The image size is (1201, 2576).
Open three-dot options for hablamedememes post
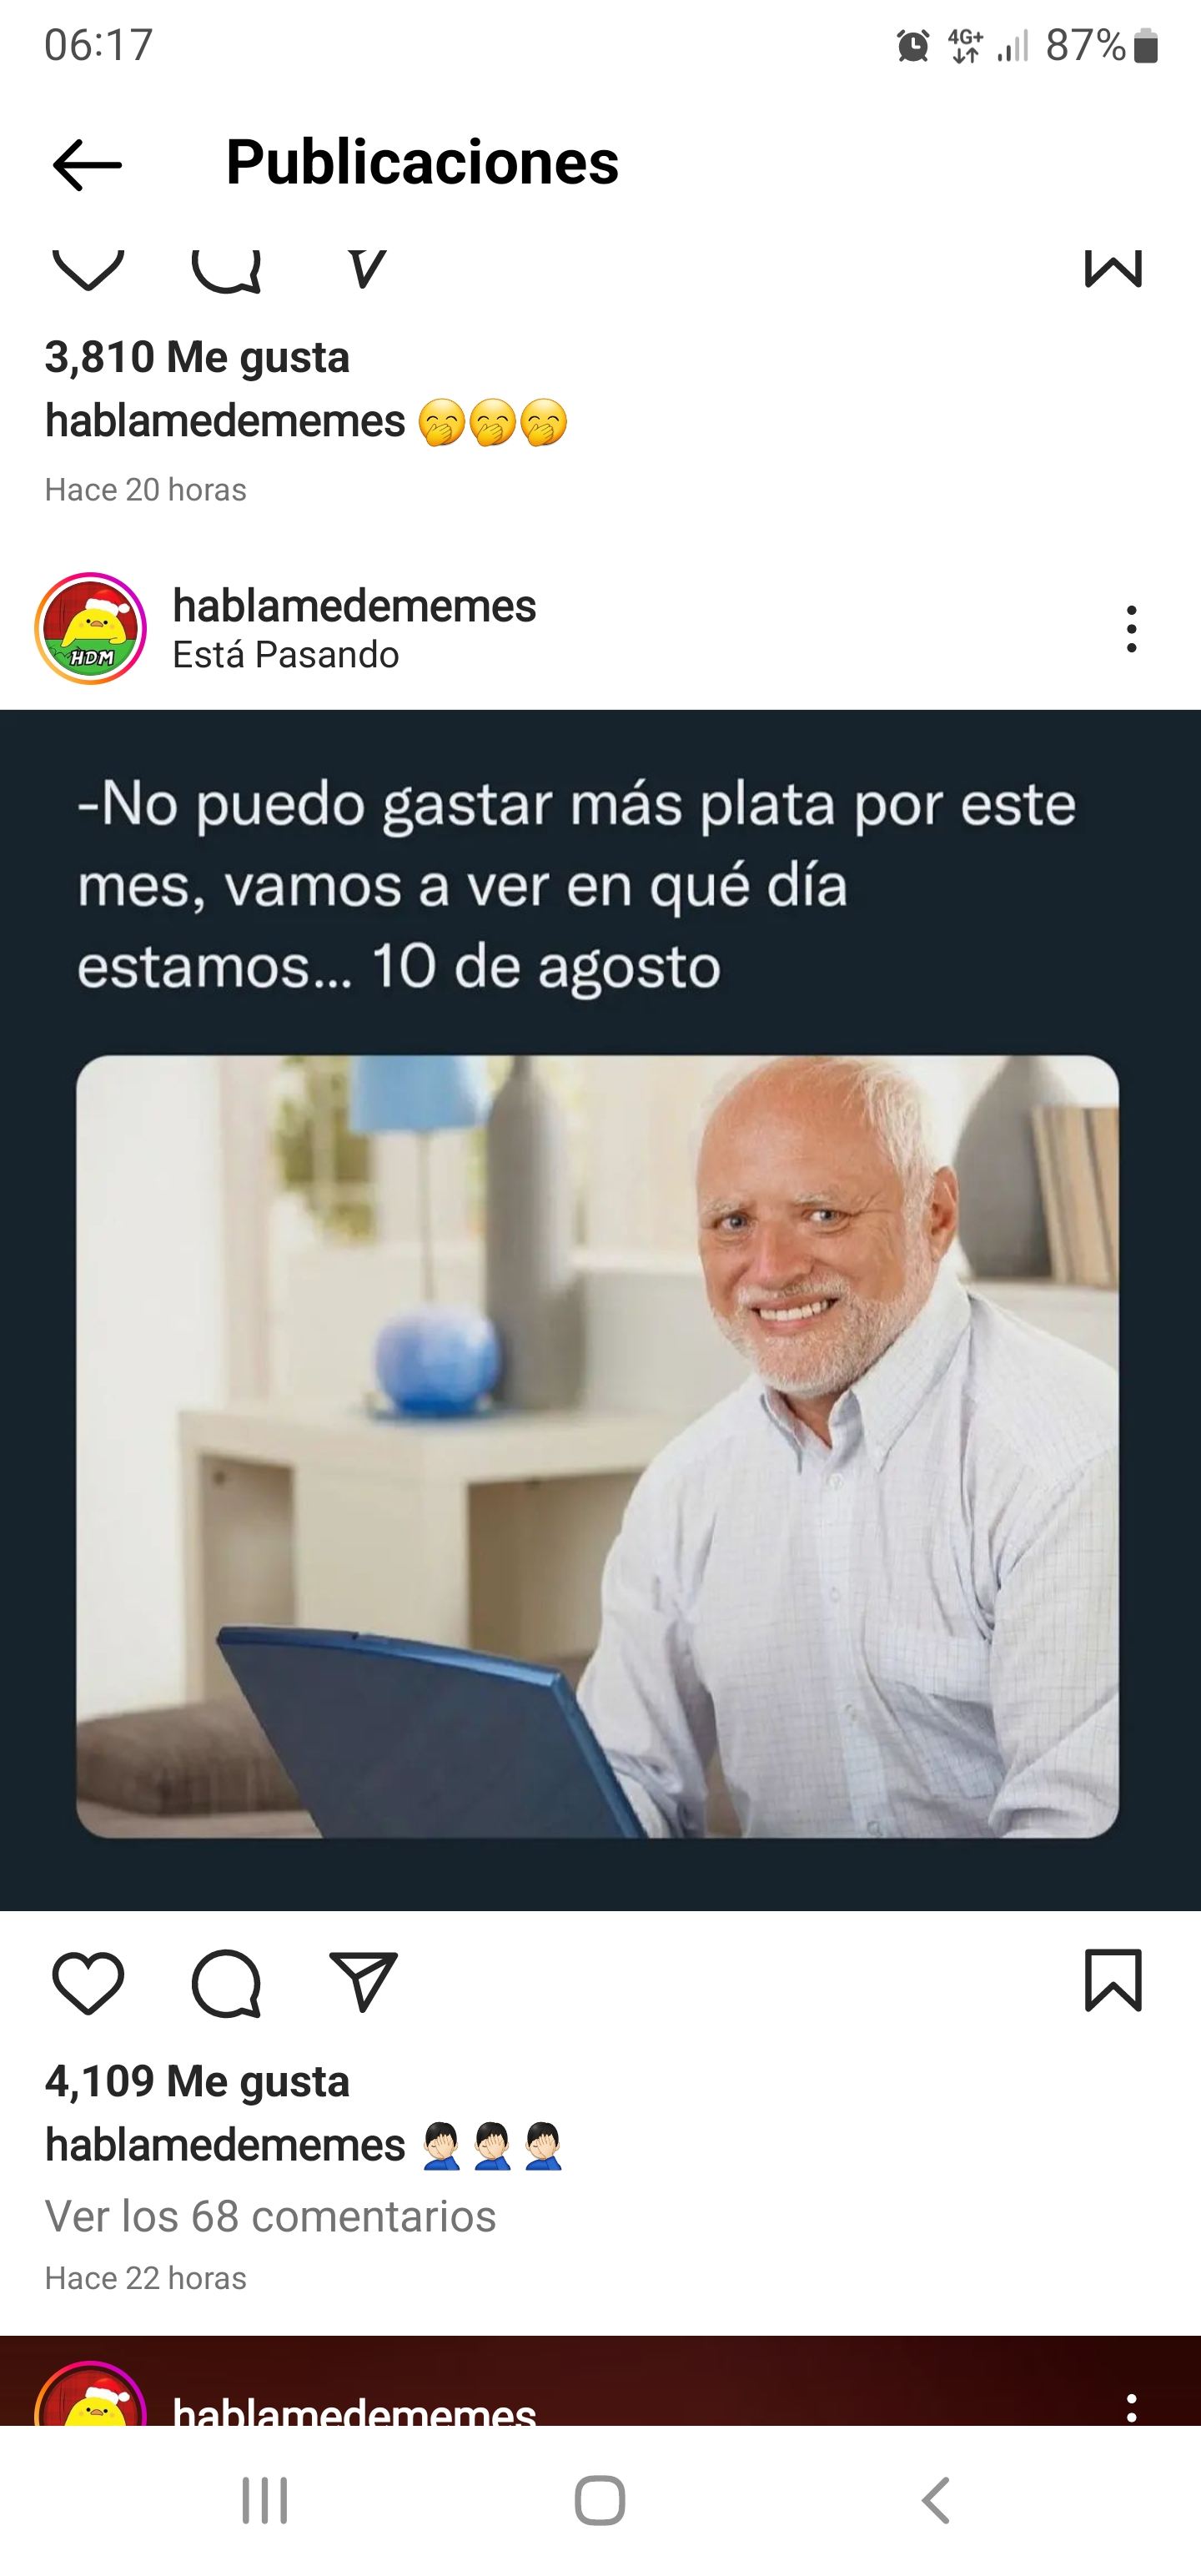(x=1131, y=629)
